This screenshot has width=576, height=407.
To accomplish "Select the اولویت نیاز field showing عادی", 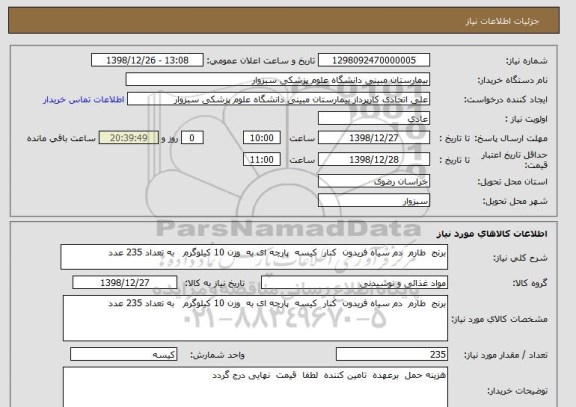I will point(374,119).
